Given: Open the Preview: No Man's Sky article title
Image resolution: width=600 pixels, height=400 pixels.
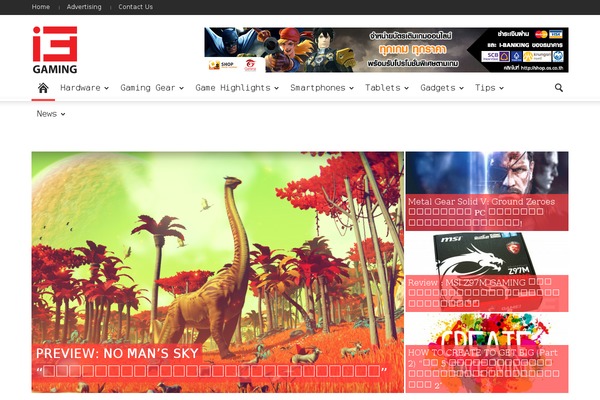Looking at the screenshot, I should pyautogui.click(x=117, y=353).
